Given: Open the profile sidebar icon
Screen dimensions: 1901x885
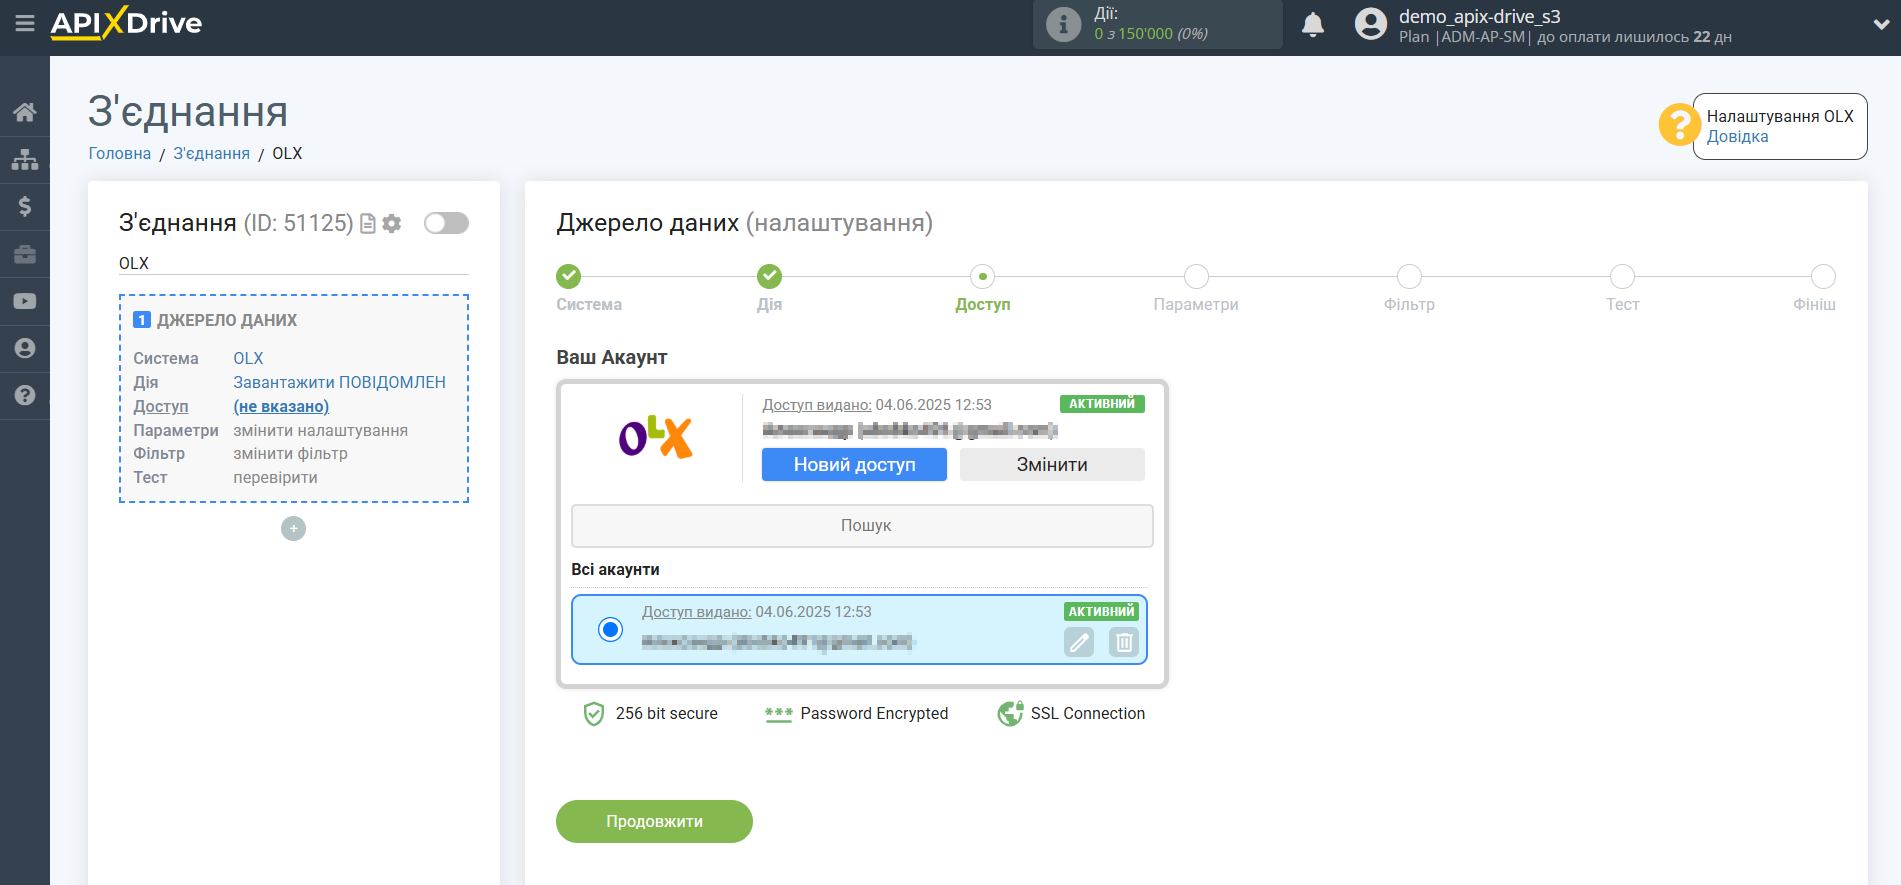Looking at the screenshot, I should [25, 348].
